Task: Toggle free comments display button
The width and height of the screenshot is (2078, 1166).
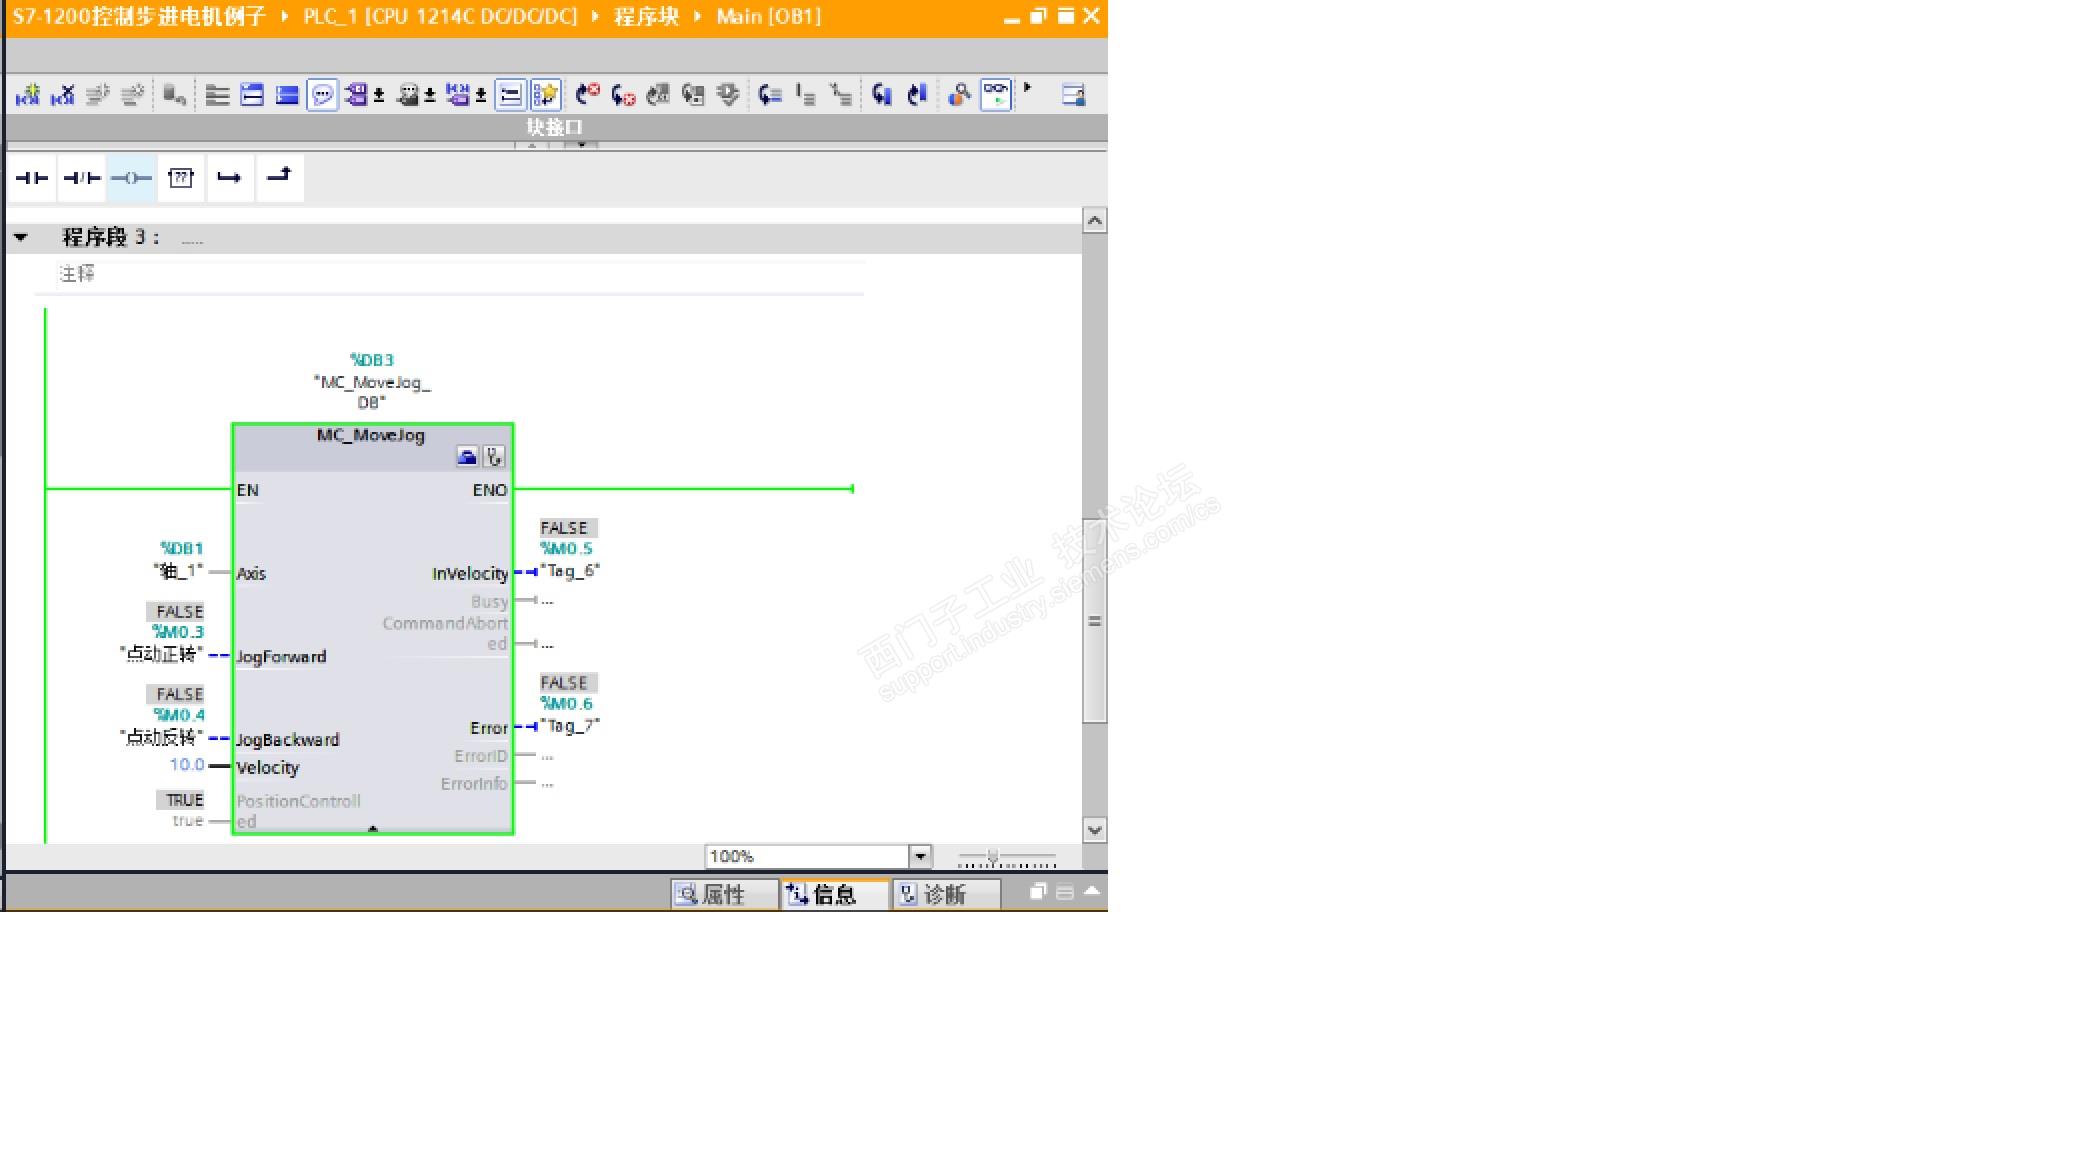Action: pos(322,95)
